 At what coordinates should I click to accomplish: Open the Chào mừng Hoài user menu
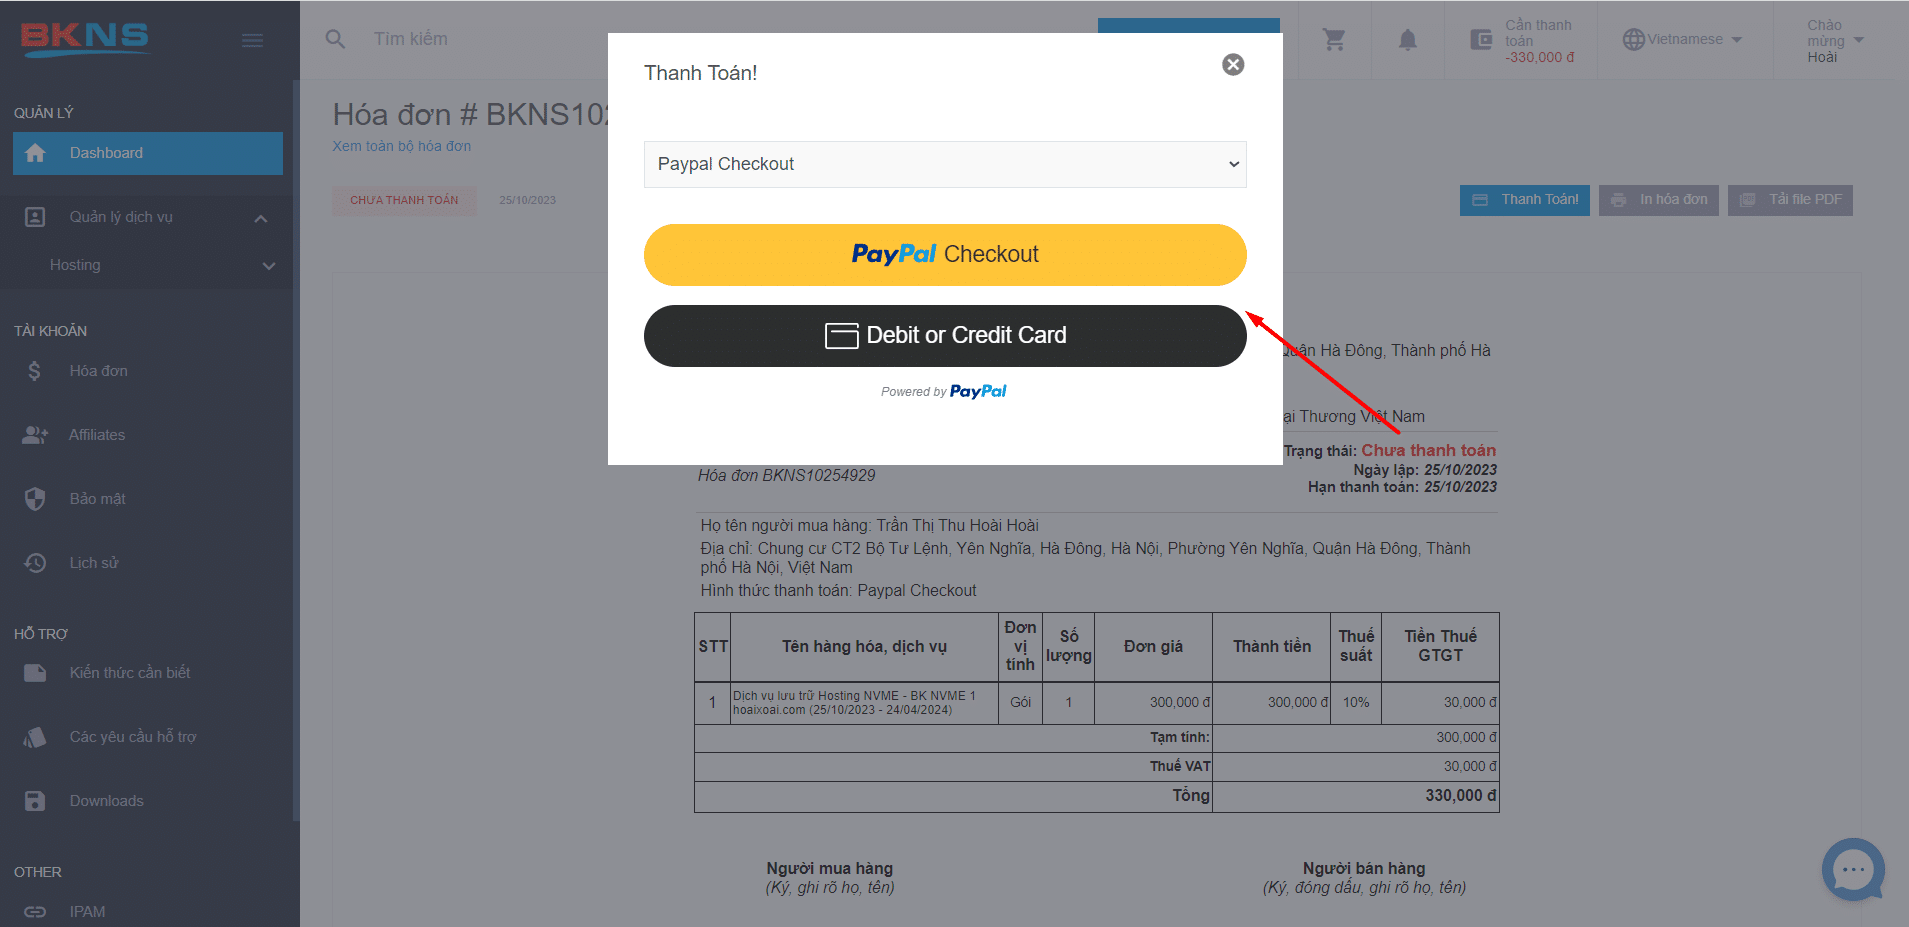(x=1835, y=40)
